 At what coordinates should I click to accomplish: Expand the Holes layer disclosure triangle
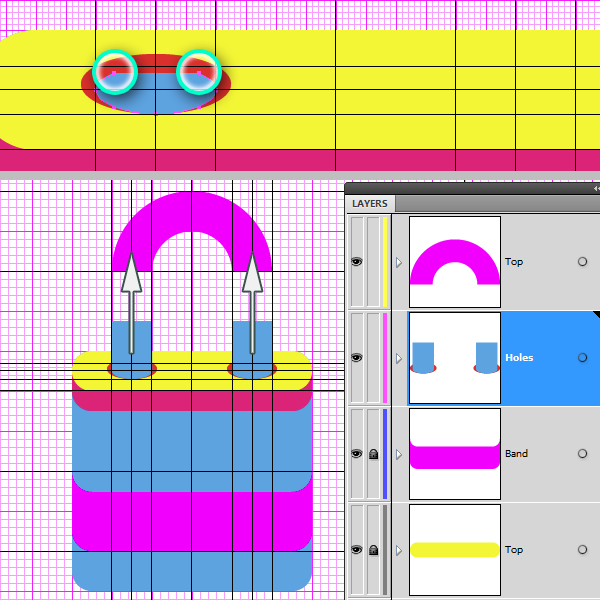(399, 359)
